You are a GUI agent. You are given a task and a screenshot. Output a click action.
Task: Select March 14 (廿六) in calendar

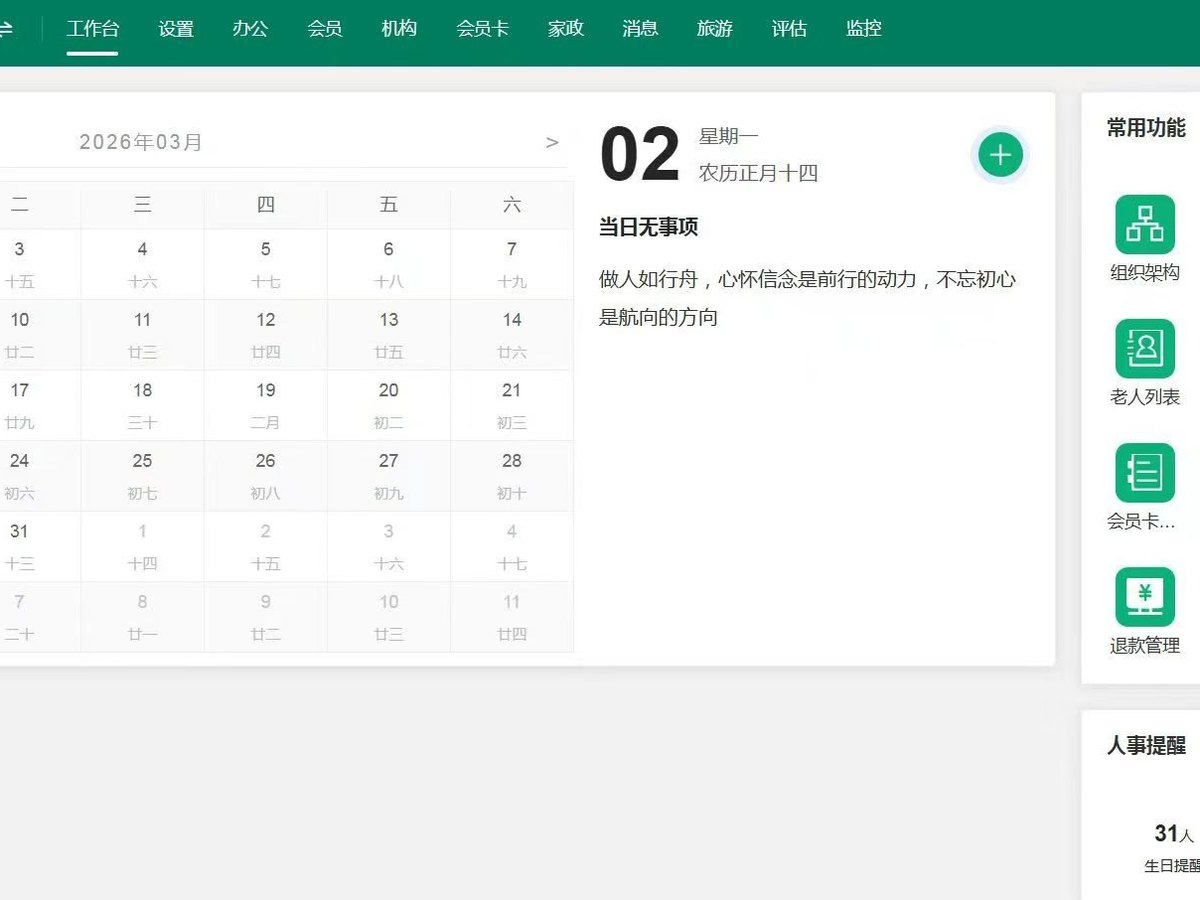[511, 335]
